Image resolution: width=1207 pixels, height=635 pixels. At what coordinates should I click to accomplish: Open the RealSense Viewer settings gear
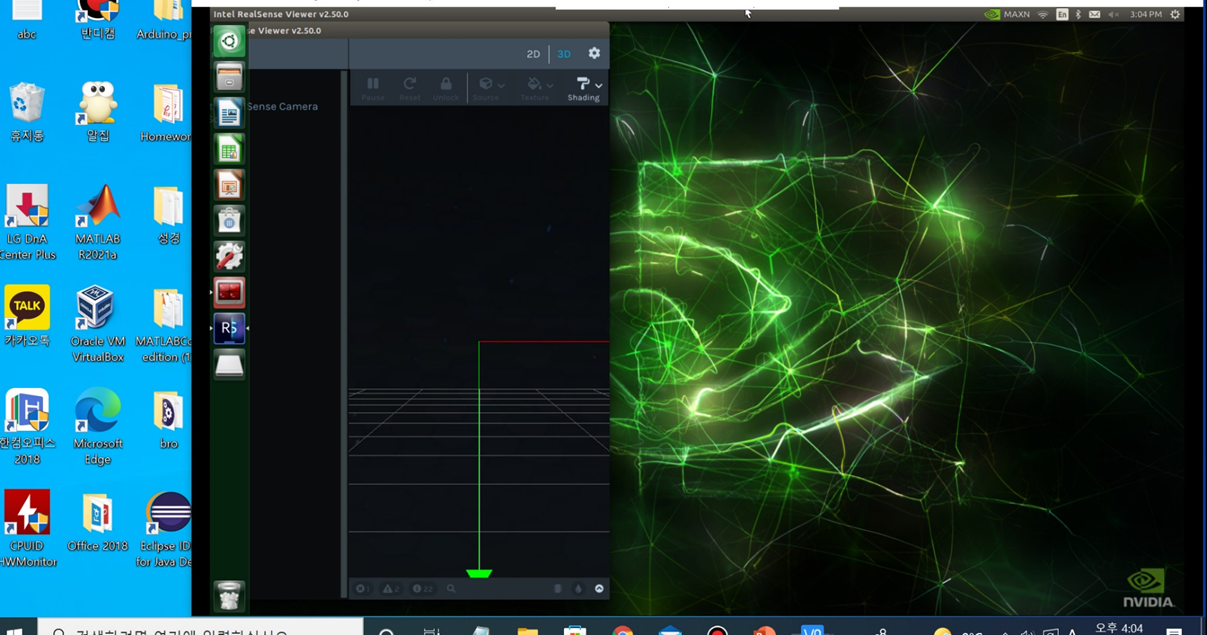(594, 54)
